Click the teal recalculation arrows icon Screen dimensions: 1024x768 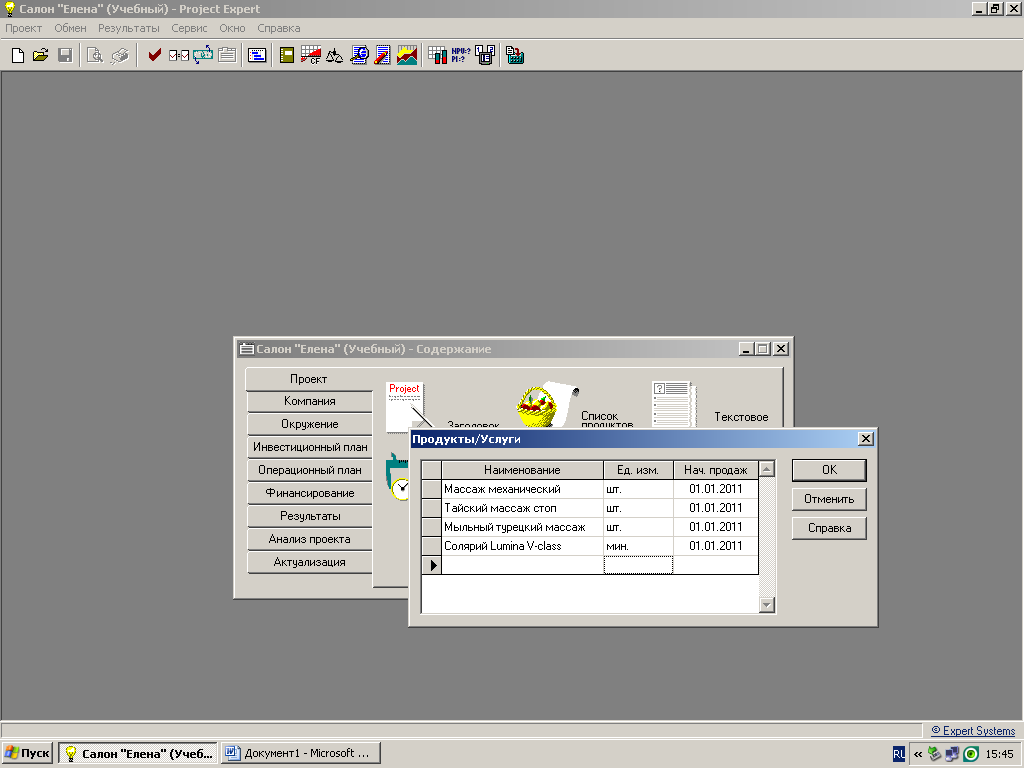[x=202, y=54]
